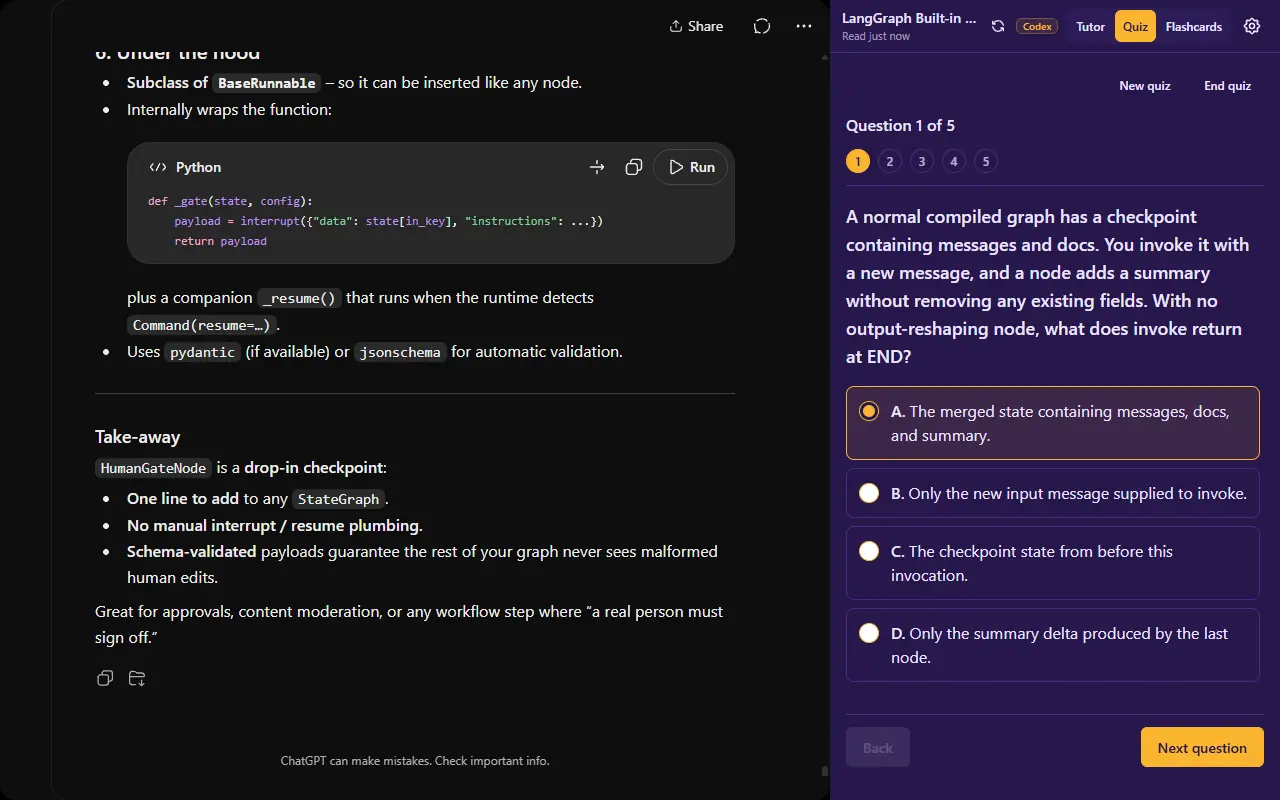1280x800 pixels.
Task: Open the three-dot more options menu
Action: click(x=804, y=26)
